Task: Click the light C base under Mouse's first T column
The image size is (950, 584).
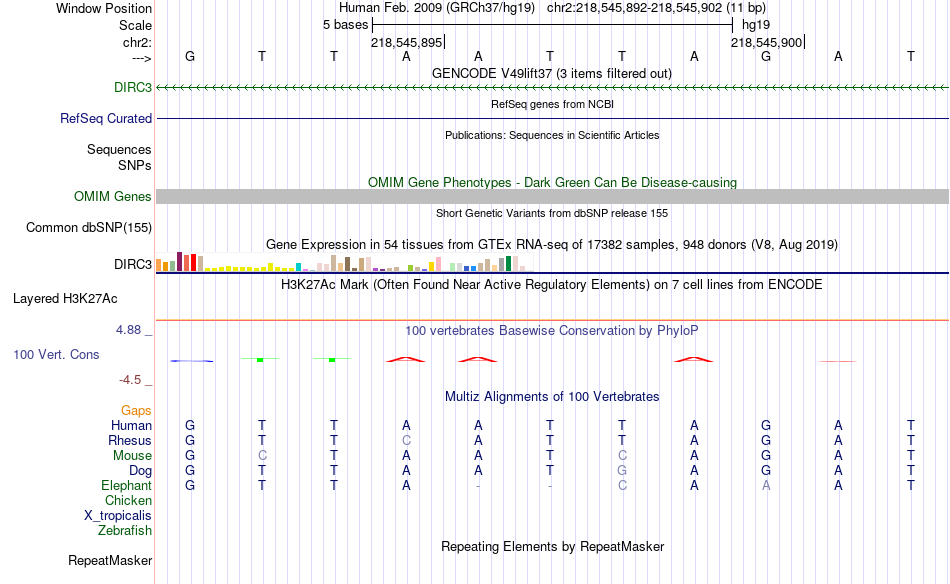Action: [262, 456]
